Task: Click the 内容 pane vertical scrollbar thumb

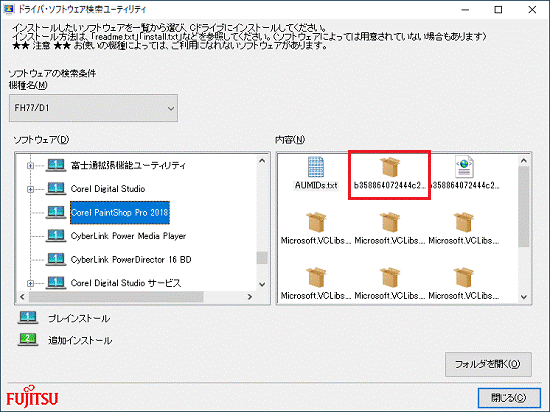Action: click(524, 207)
